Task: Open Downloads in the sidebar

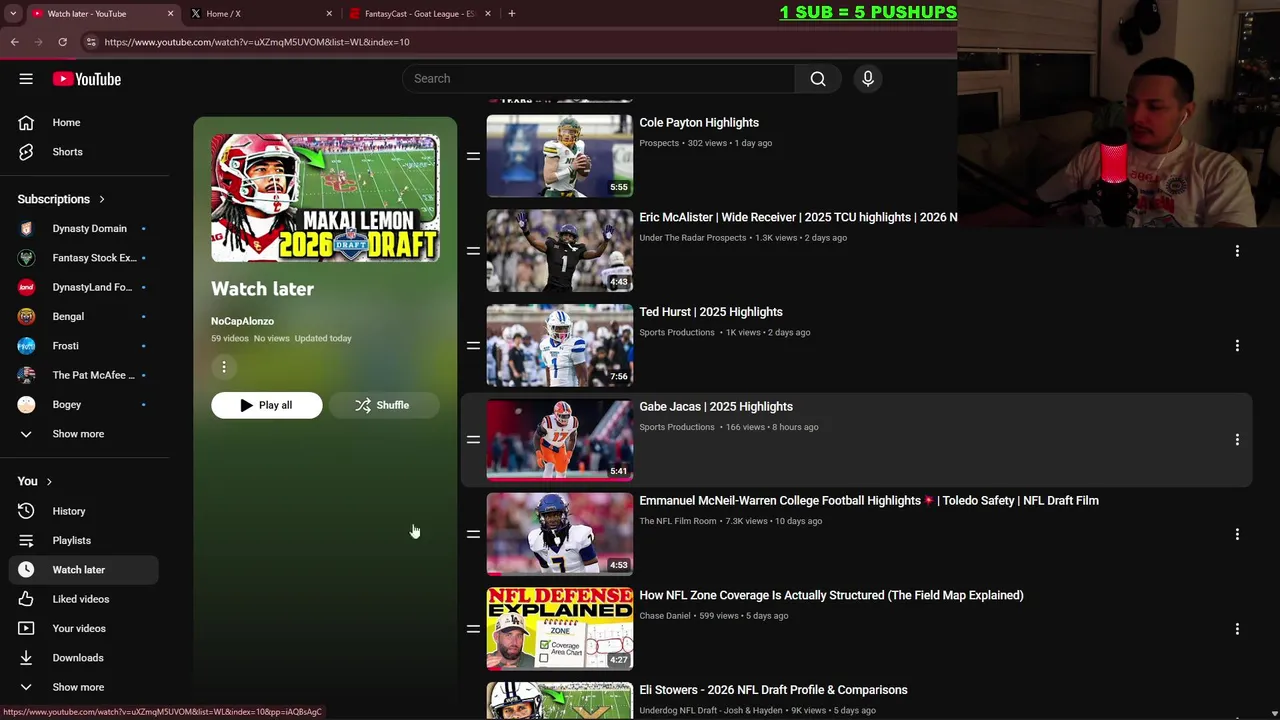Action: 84,658
